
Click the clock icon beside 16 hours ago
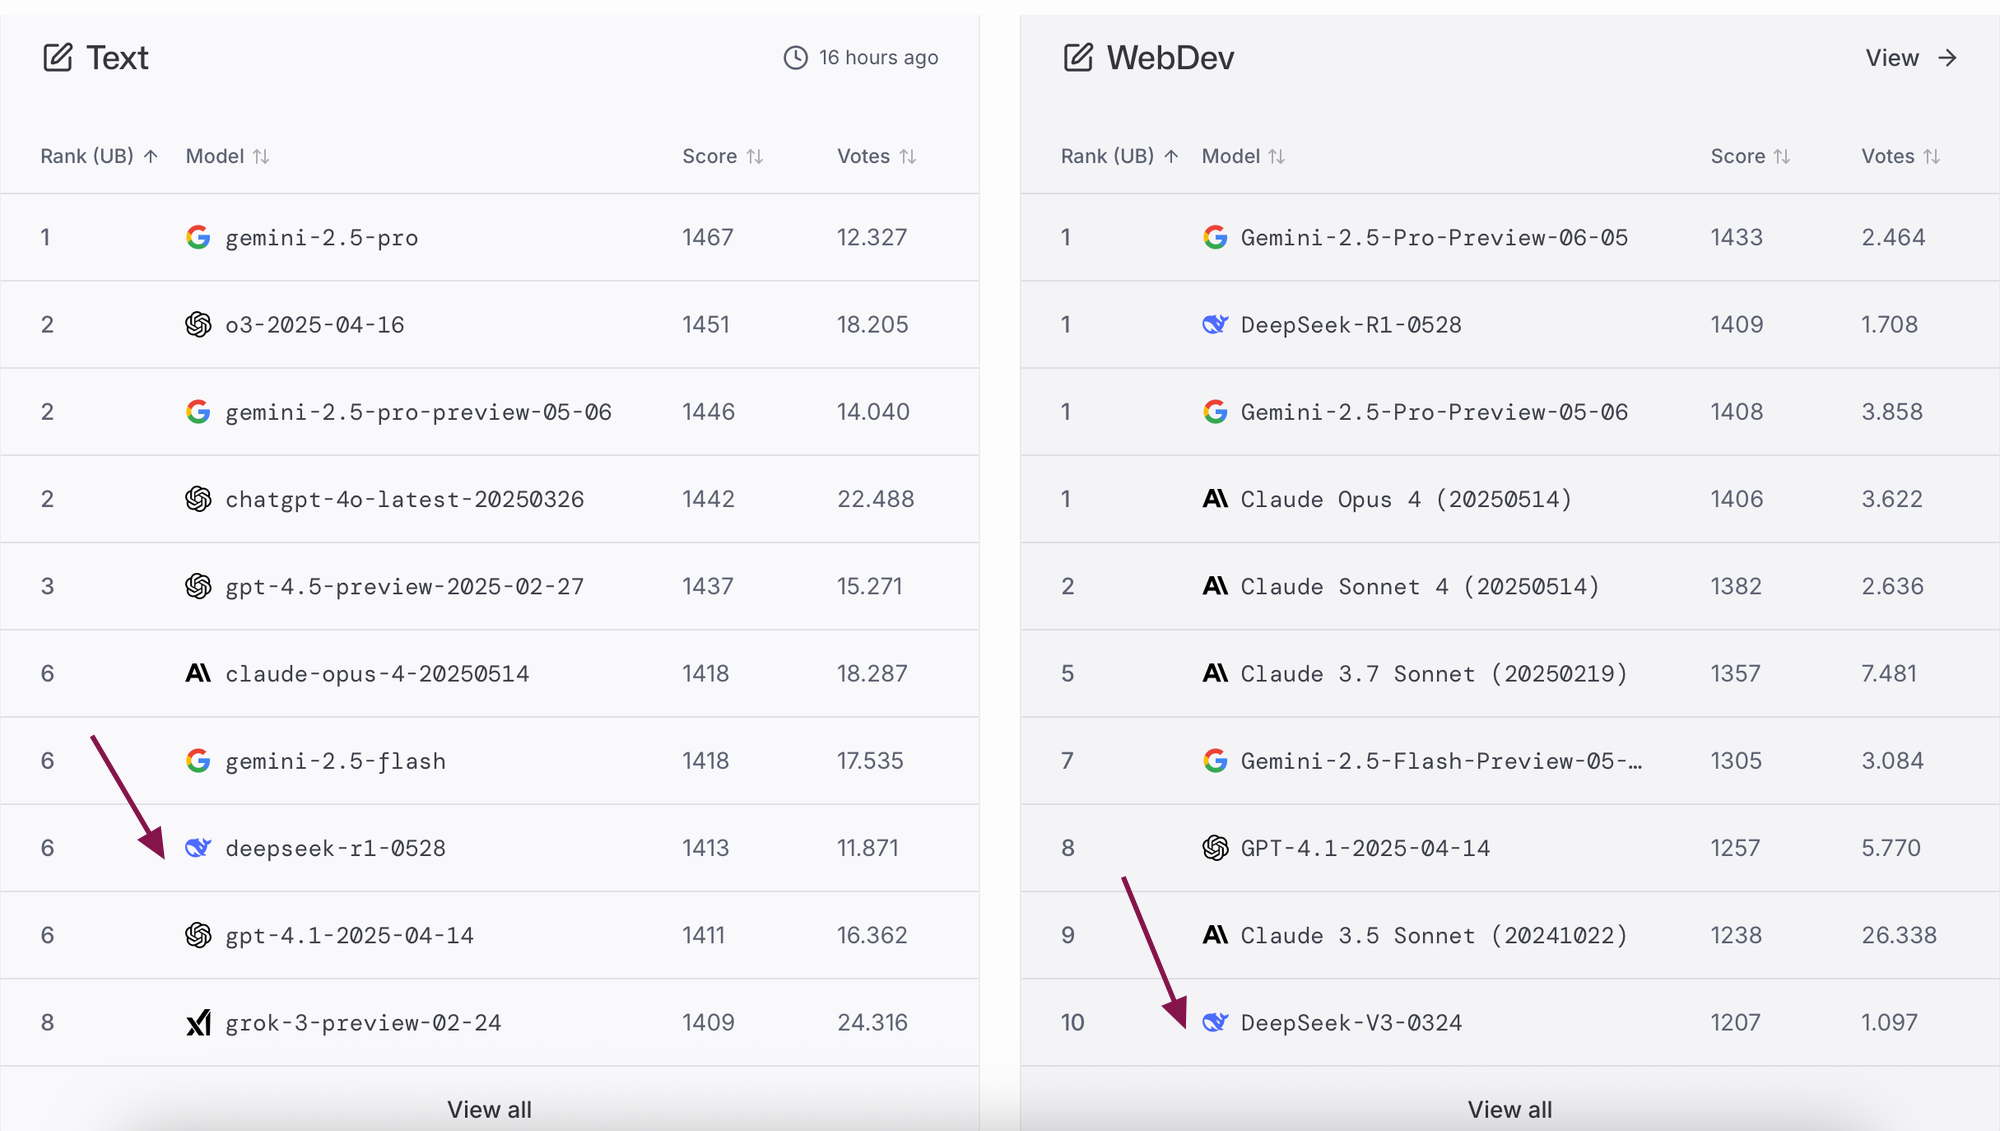click(795, 58)
